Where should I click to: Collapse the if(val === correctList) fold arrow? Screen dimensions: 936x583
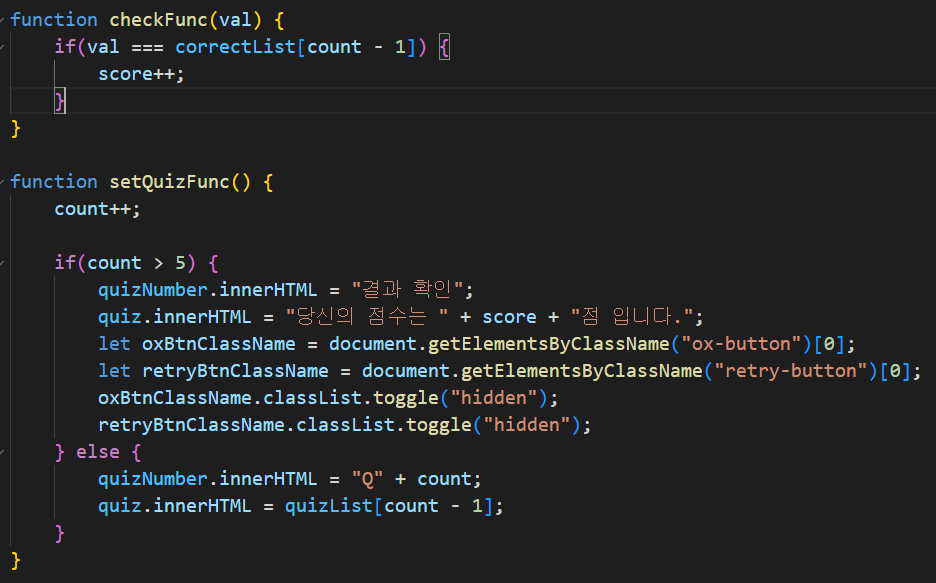click(x=2, y=47)
